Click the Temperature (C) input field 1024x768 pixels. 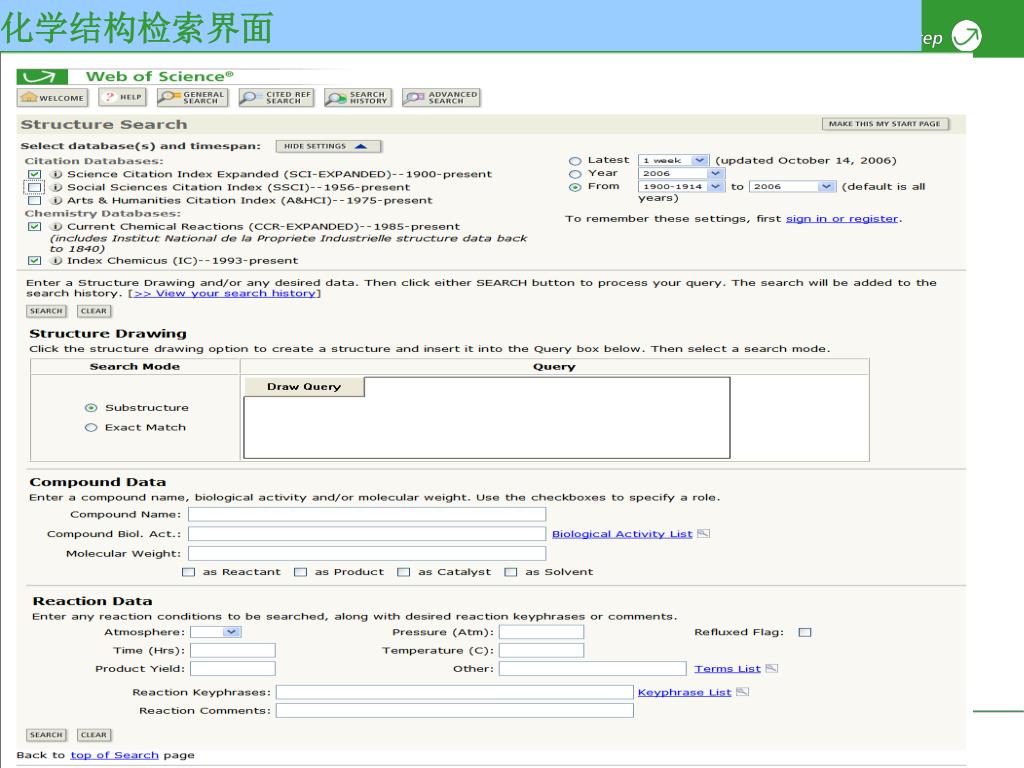[541, 650]
